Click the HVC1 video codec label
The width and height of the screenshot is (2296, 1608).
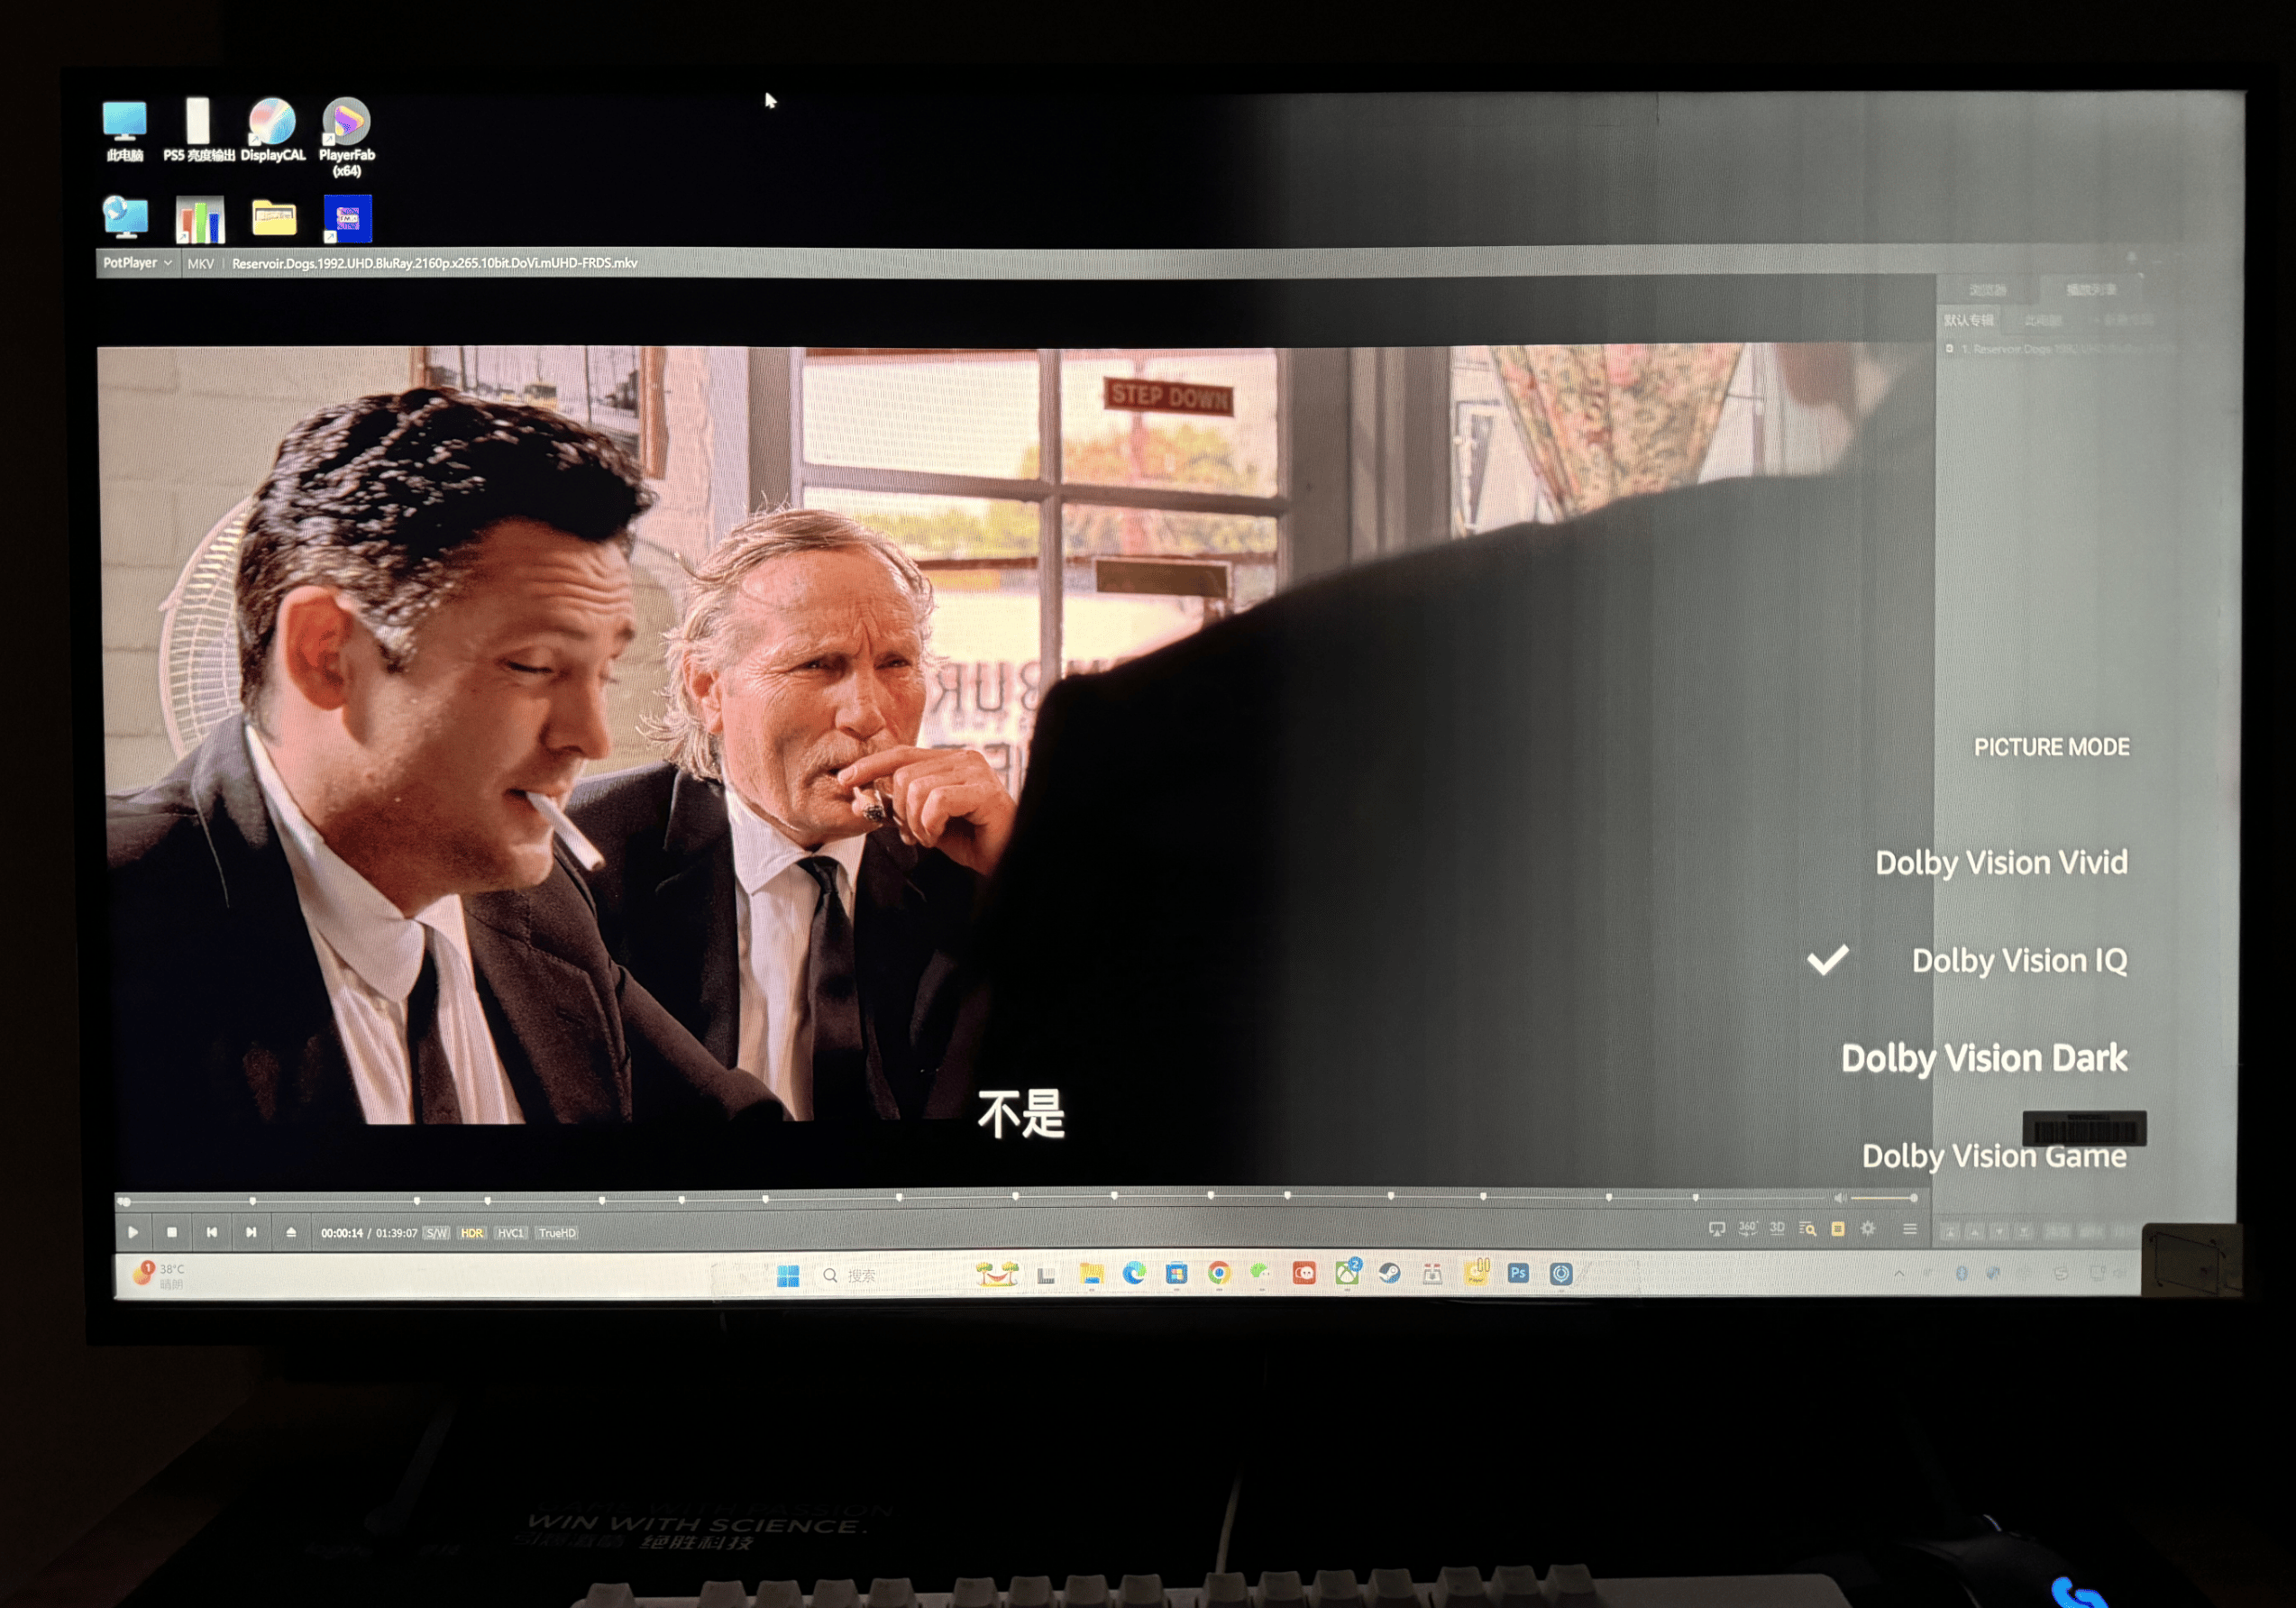511,1233
